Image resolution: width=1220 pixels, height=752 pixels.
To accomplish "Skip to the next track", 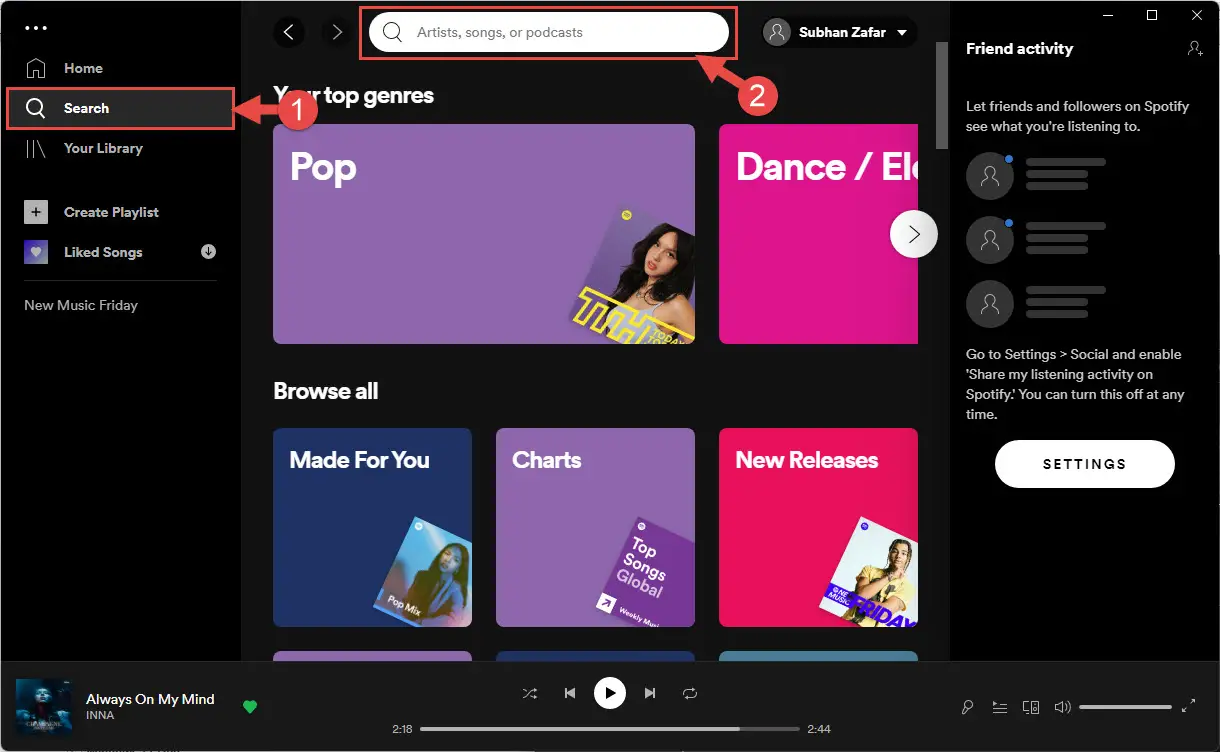I will point(650,693).
